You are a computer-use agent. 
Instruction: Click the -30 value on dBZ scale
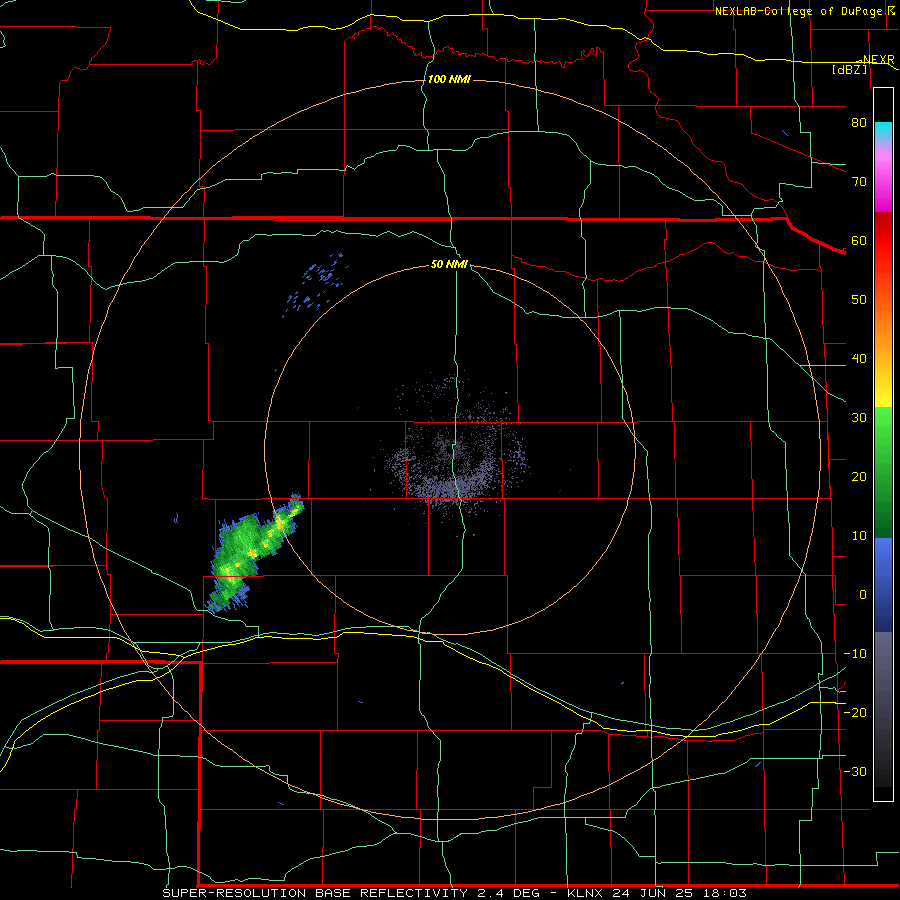point(855,771)
